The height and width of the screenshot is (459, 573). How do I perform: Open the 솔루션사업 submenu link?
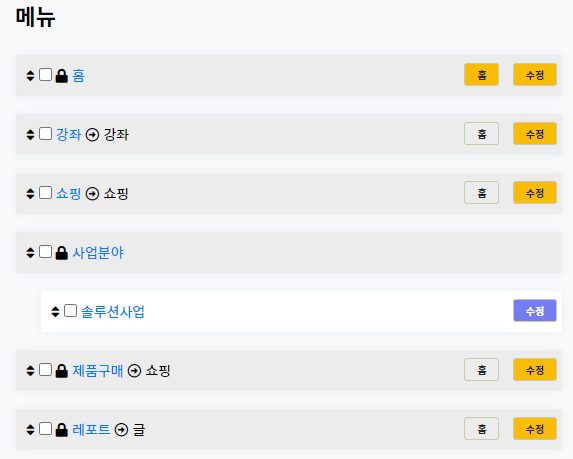click(x=113, y=312)
